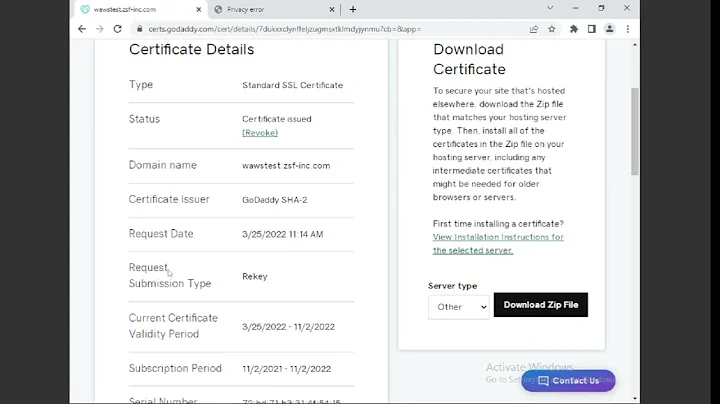This screenshot has height=404, width=720.
Task: Click the padlock site info icon
Action: [140, 29]
